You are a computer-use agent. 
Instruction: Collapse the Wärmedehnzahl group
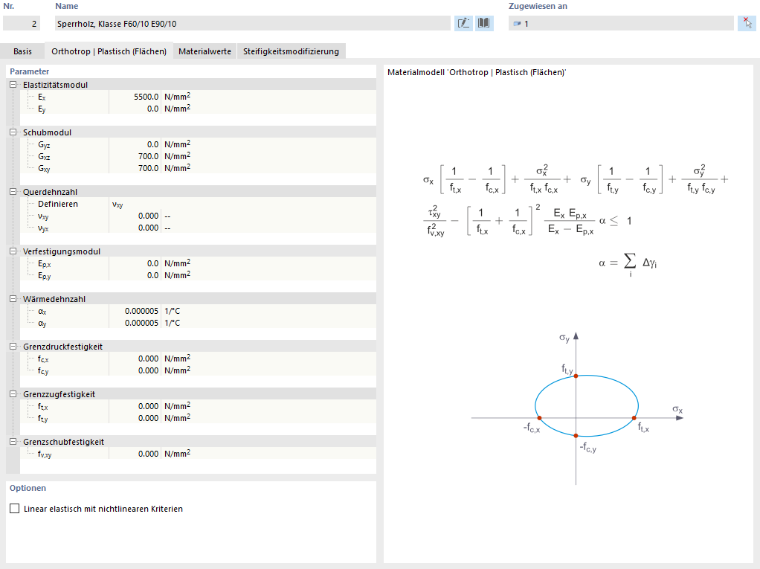[x=13, y=299]
